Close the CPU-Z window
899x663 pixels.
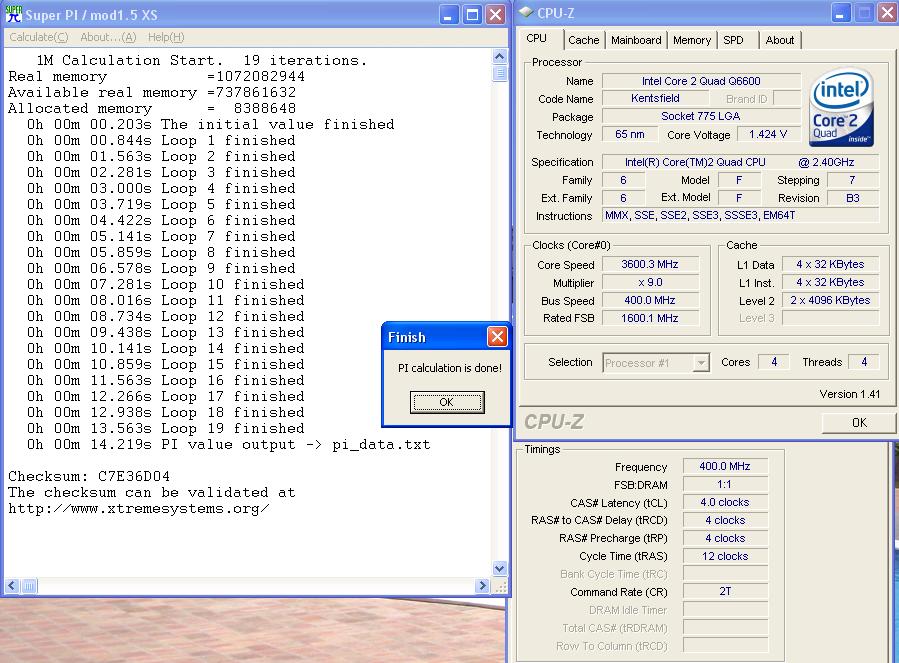[886, 13]
